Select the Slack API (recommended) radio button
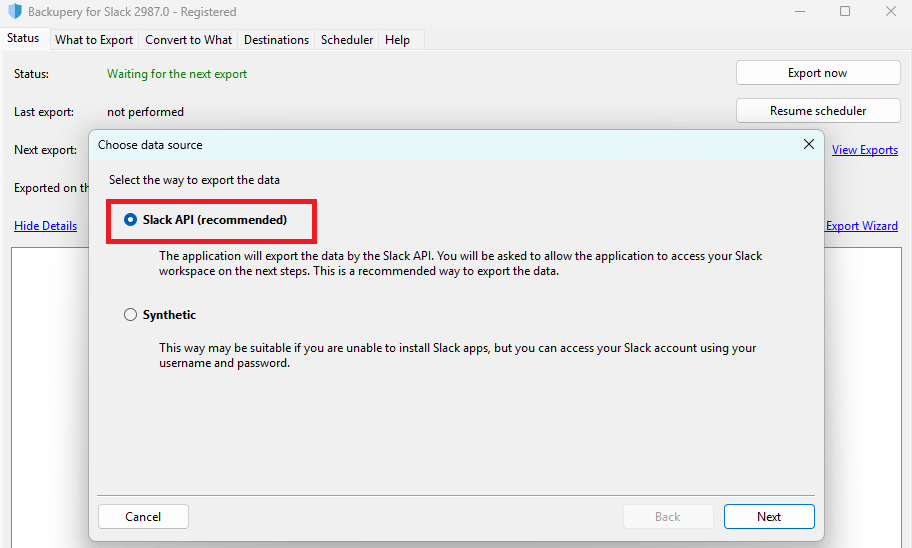Viewport: 912px width, 548px height. pos(130,220)
